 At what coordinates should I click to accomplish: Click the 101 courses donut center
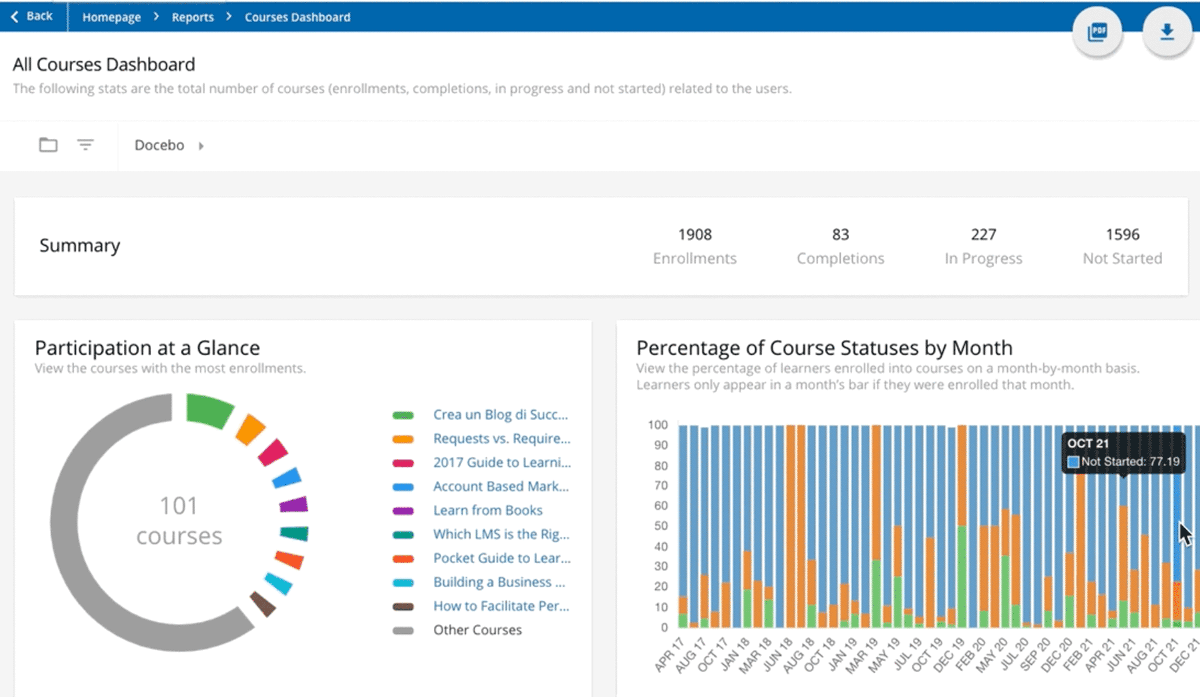179,521
